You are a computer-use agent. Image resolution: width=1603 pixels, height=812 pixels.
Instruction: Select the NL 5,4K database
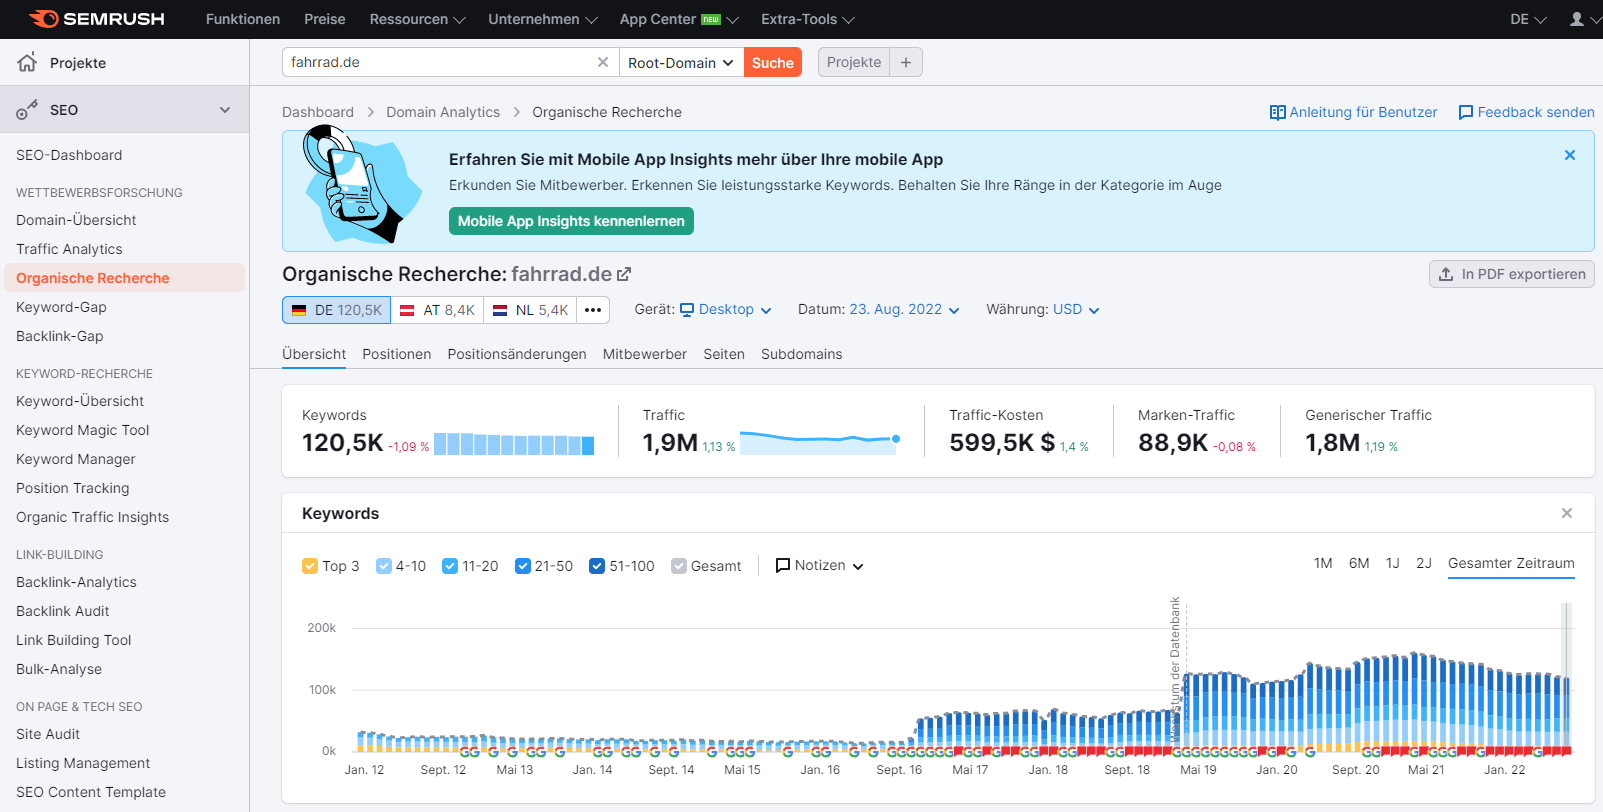[530, 310]
